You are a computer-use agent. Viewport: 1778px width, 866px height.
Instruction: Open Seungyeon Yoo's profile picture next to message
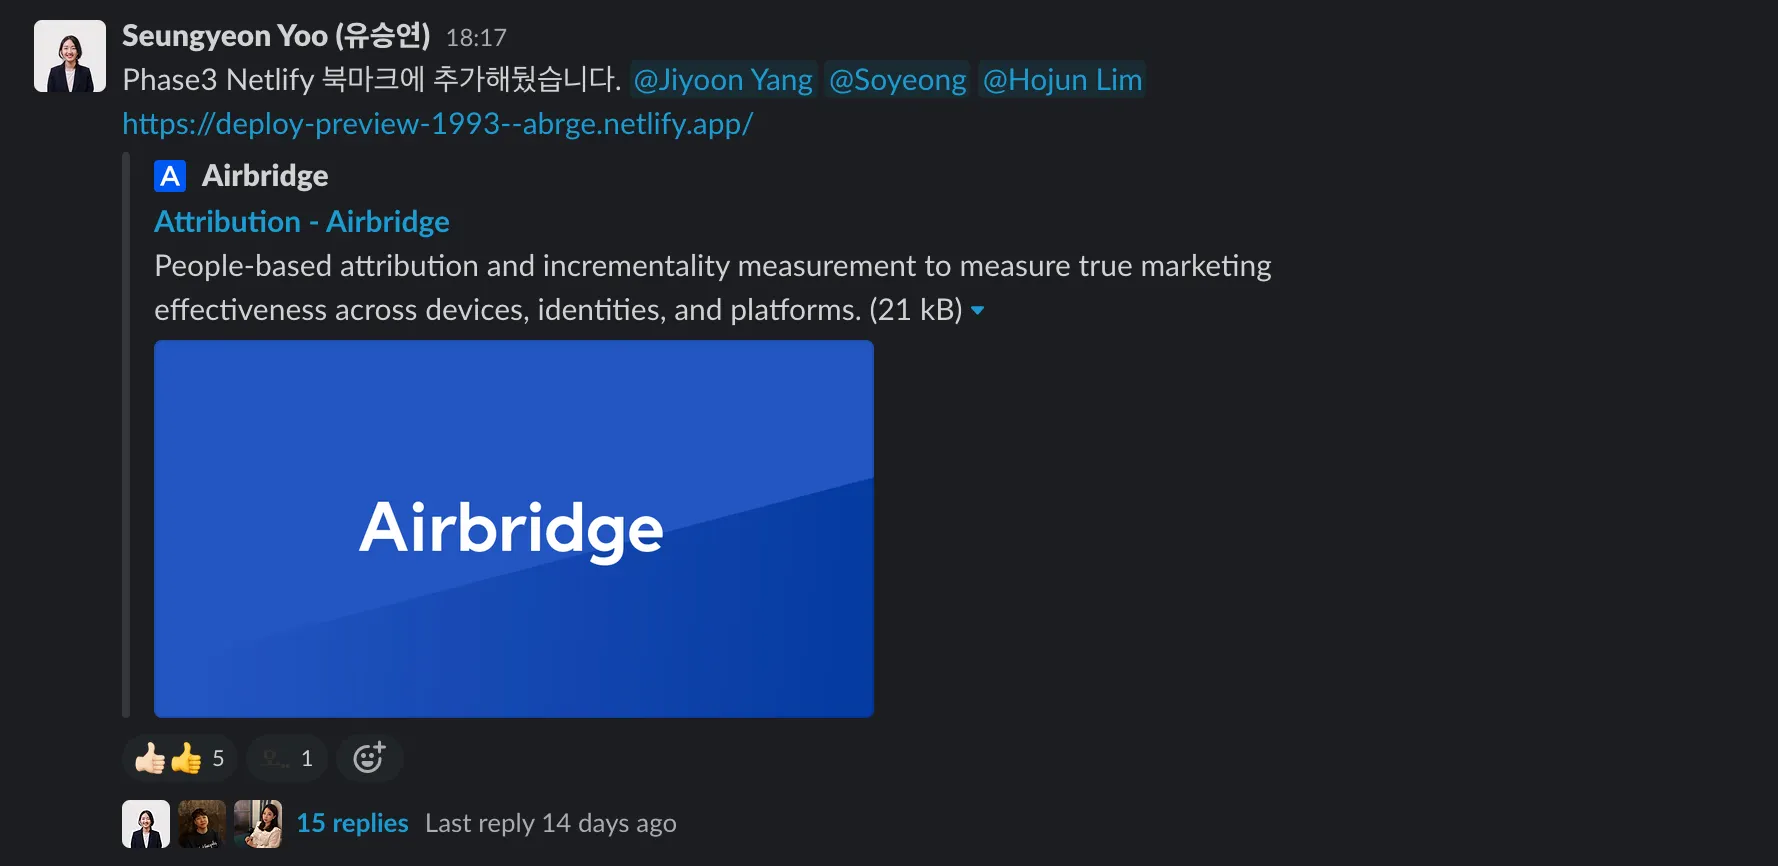[70, 56]
